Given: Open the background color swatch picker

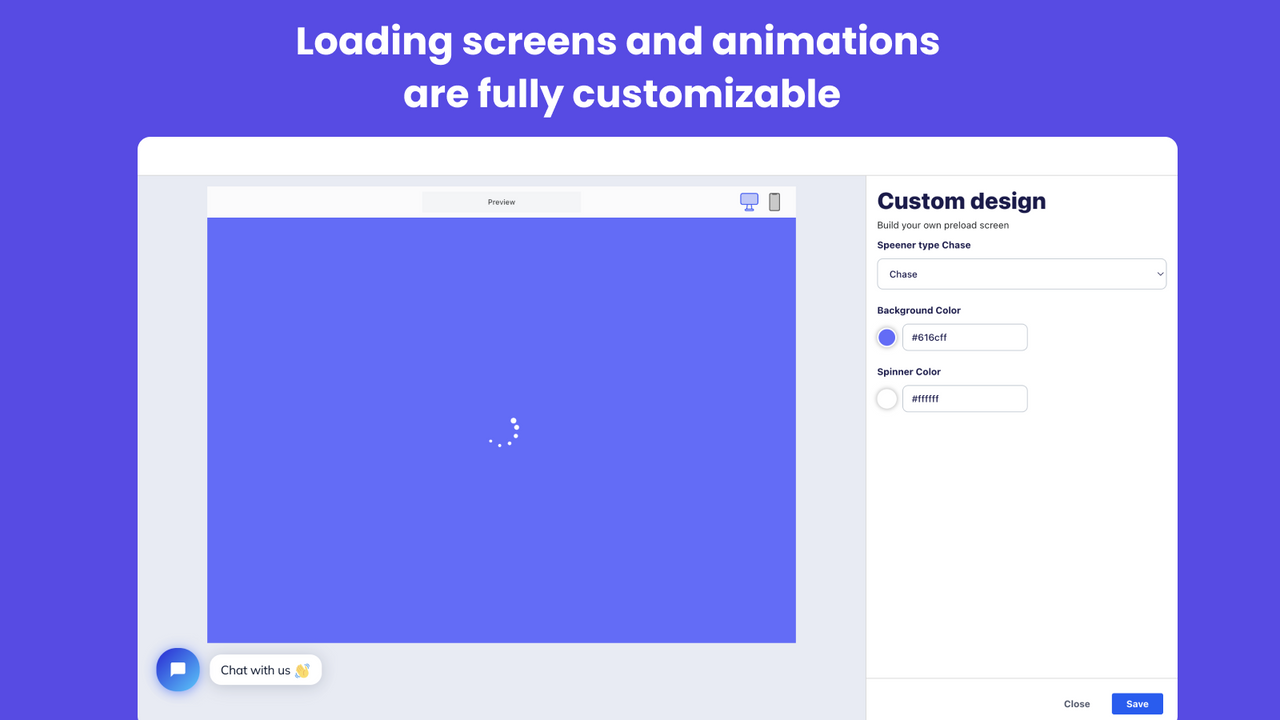Looking at the screenshot, I should pyautogui.click(x=887, y=337).
